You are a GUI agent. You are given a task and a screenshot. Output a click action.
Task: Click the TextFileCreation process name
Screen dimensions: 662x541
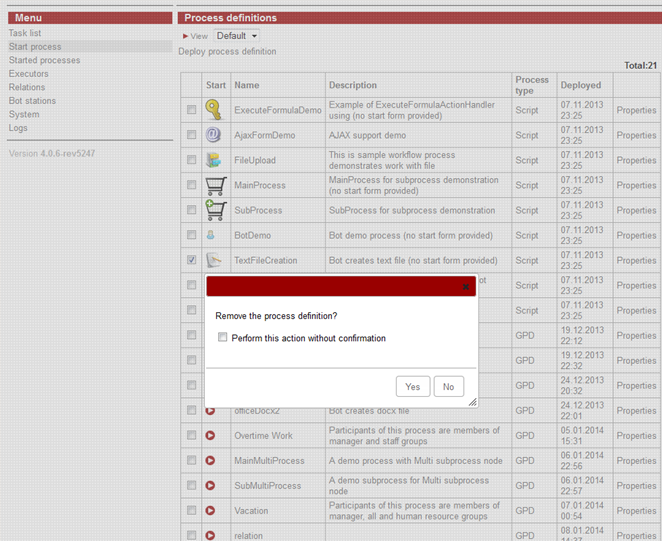click(266, 261)
